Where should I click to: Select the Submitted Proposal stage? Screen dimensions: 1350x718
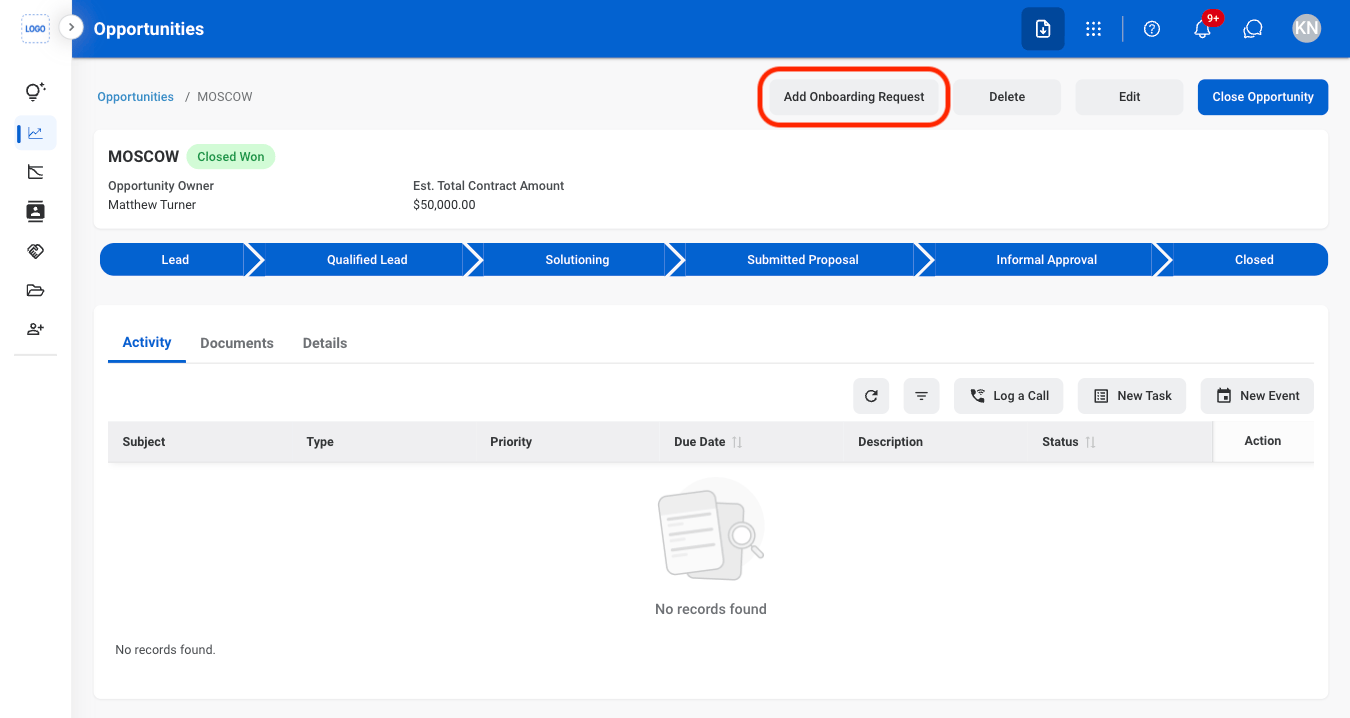tap(803, 260)
